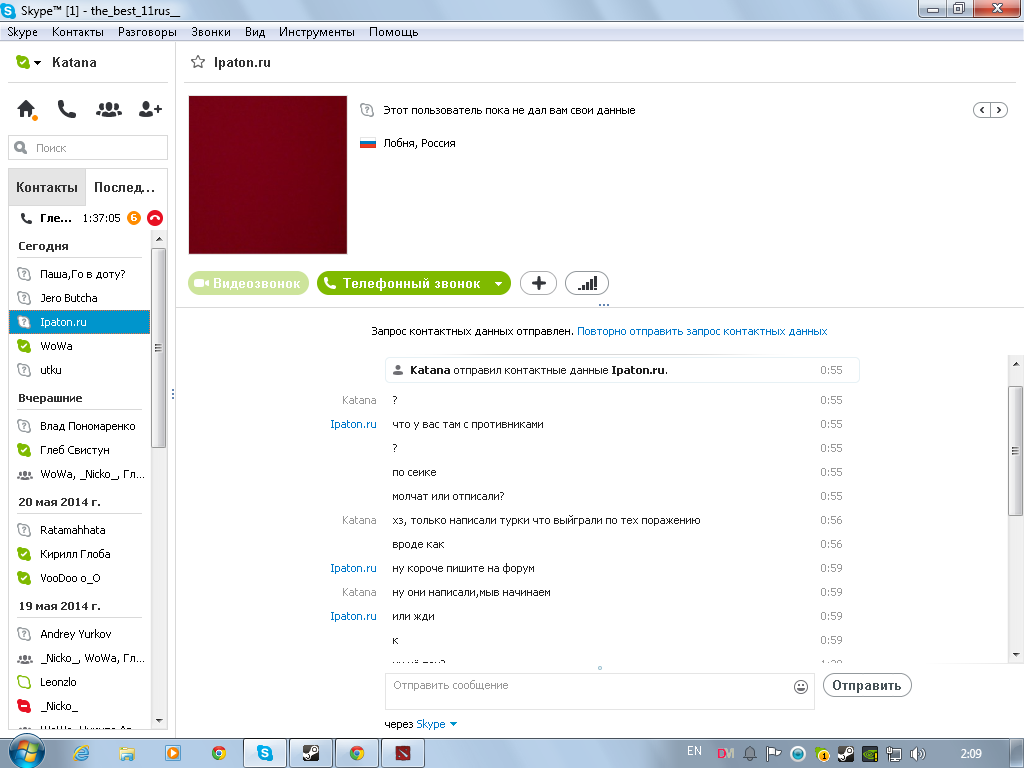This screenshot has width=1024, height=768.
Task: Click the system clock 2:09
Action: click(x=971, y=754)
